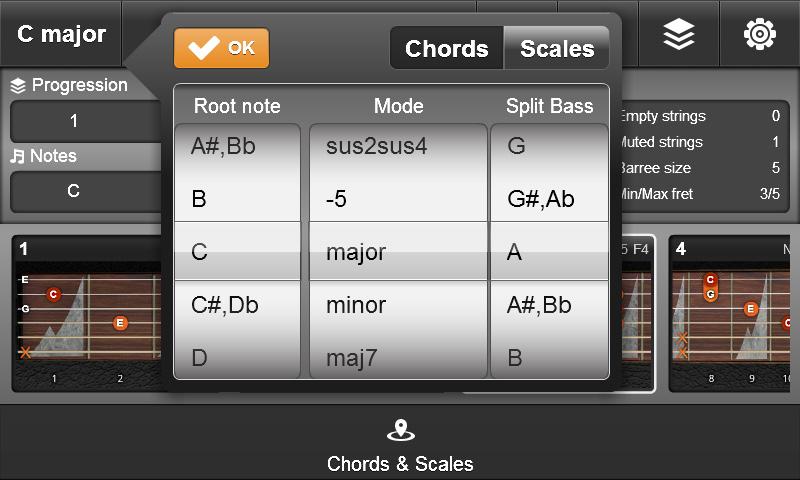Click the Progression layers icon

tap(18, 86)
